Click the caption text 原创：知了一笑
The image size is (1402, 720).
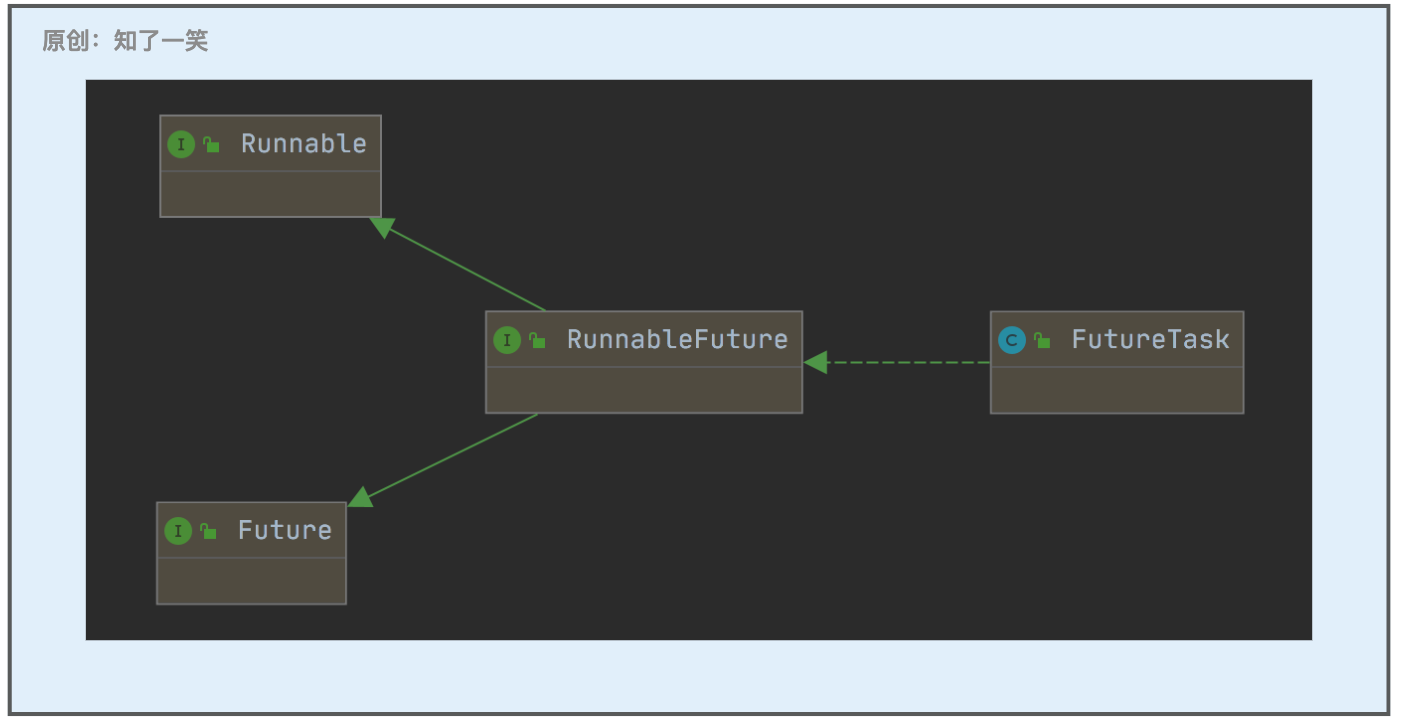pos(125,41)
